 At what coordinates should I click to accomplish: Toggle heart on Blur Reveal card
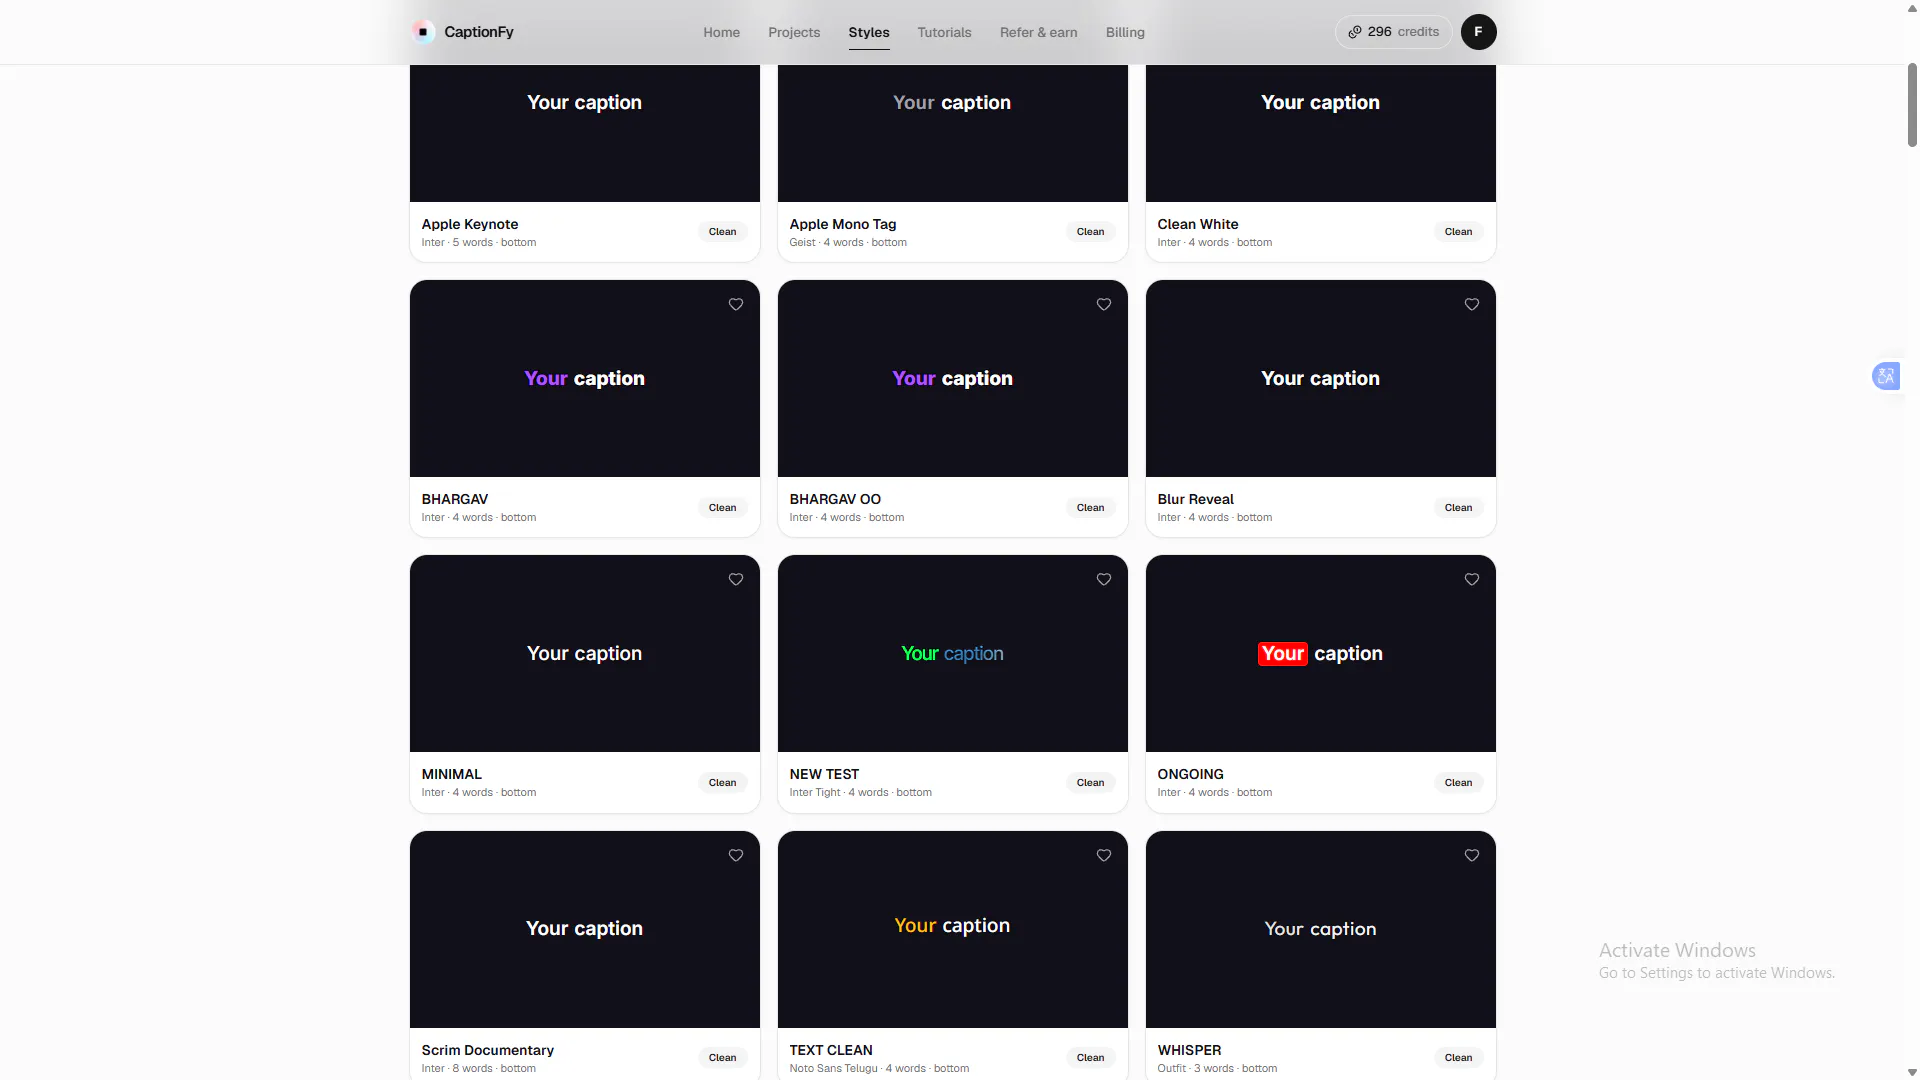(1472, 304)
